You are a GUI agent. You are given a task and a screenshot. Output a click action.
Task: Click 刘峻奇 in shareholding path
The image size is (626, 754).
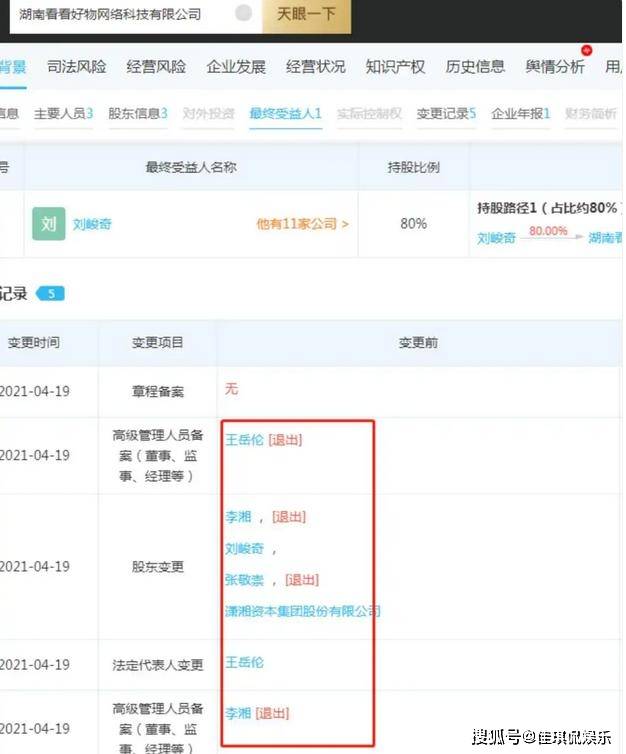tap(496, 238)
